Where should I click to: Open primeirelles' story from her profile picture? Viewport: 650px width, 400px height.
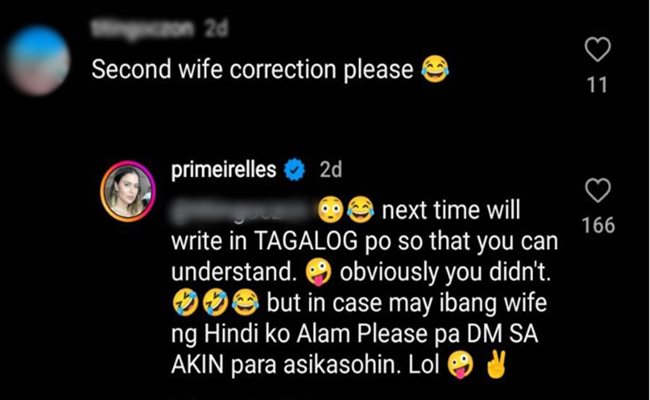point(128,192)
